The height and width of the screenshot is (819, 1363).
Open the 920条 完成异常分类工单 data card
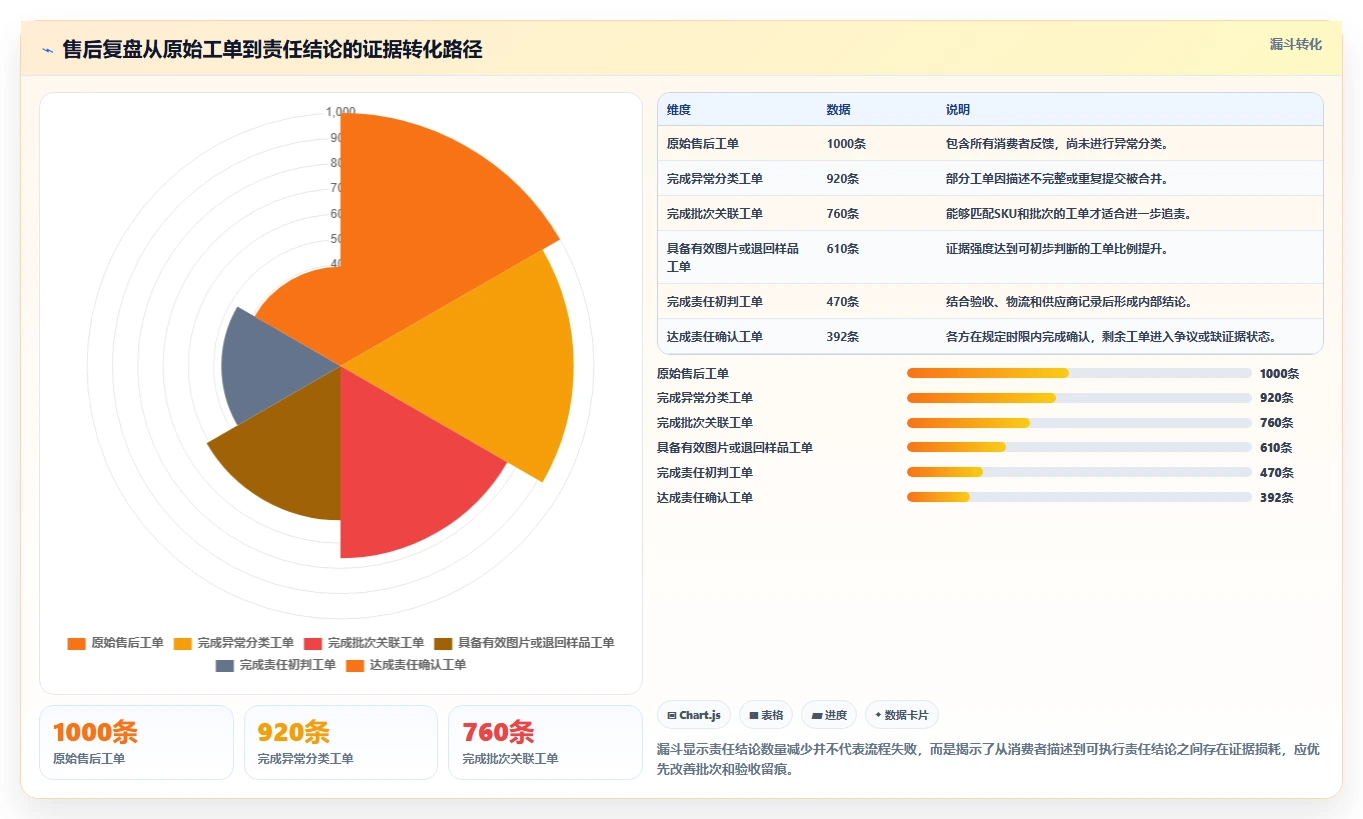click(341, 742)
